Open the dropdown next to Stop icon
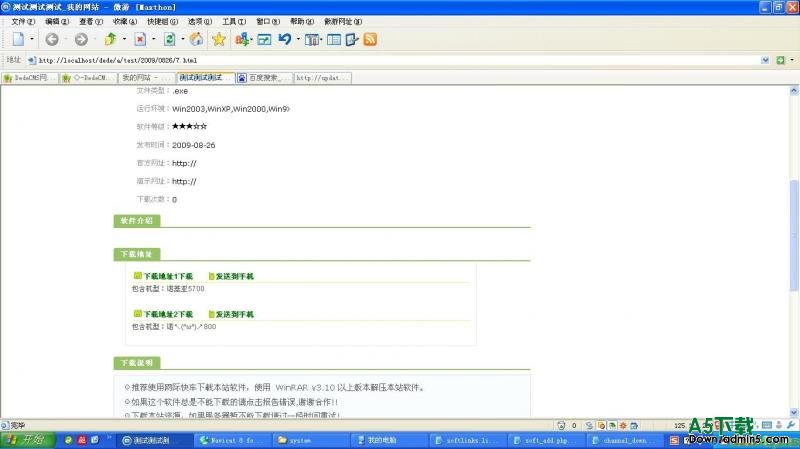 click(154, 39)
